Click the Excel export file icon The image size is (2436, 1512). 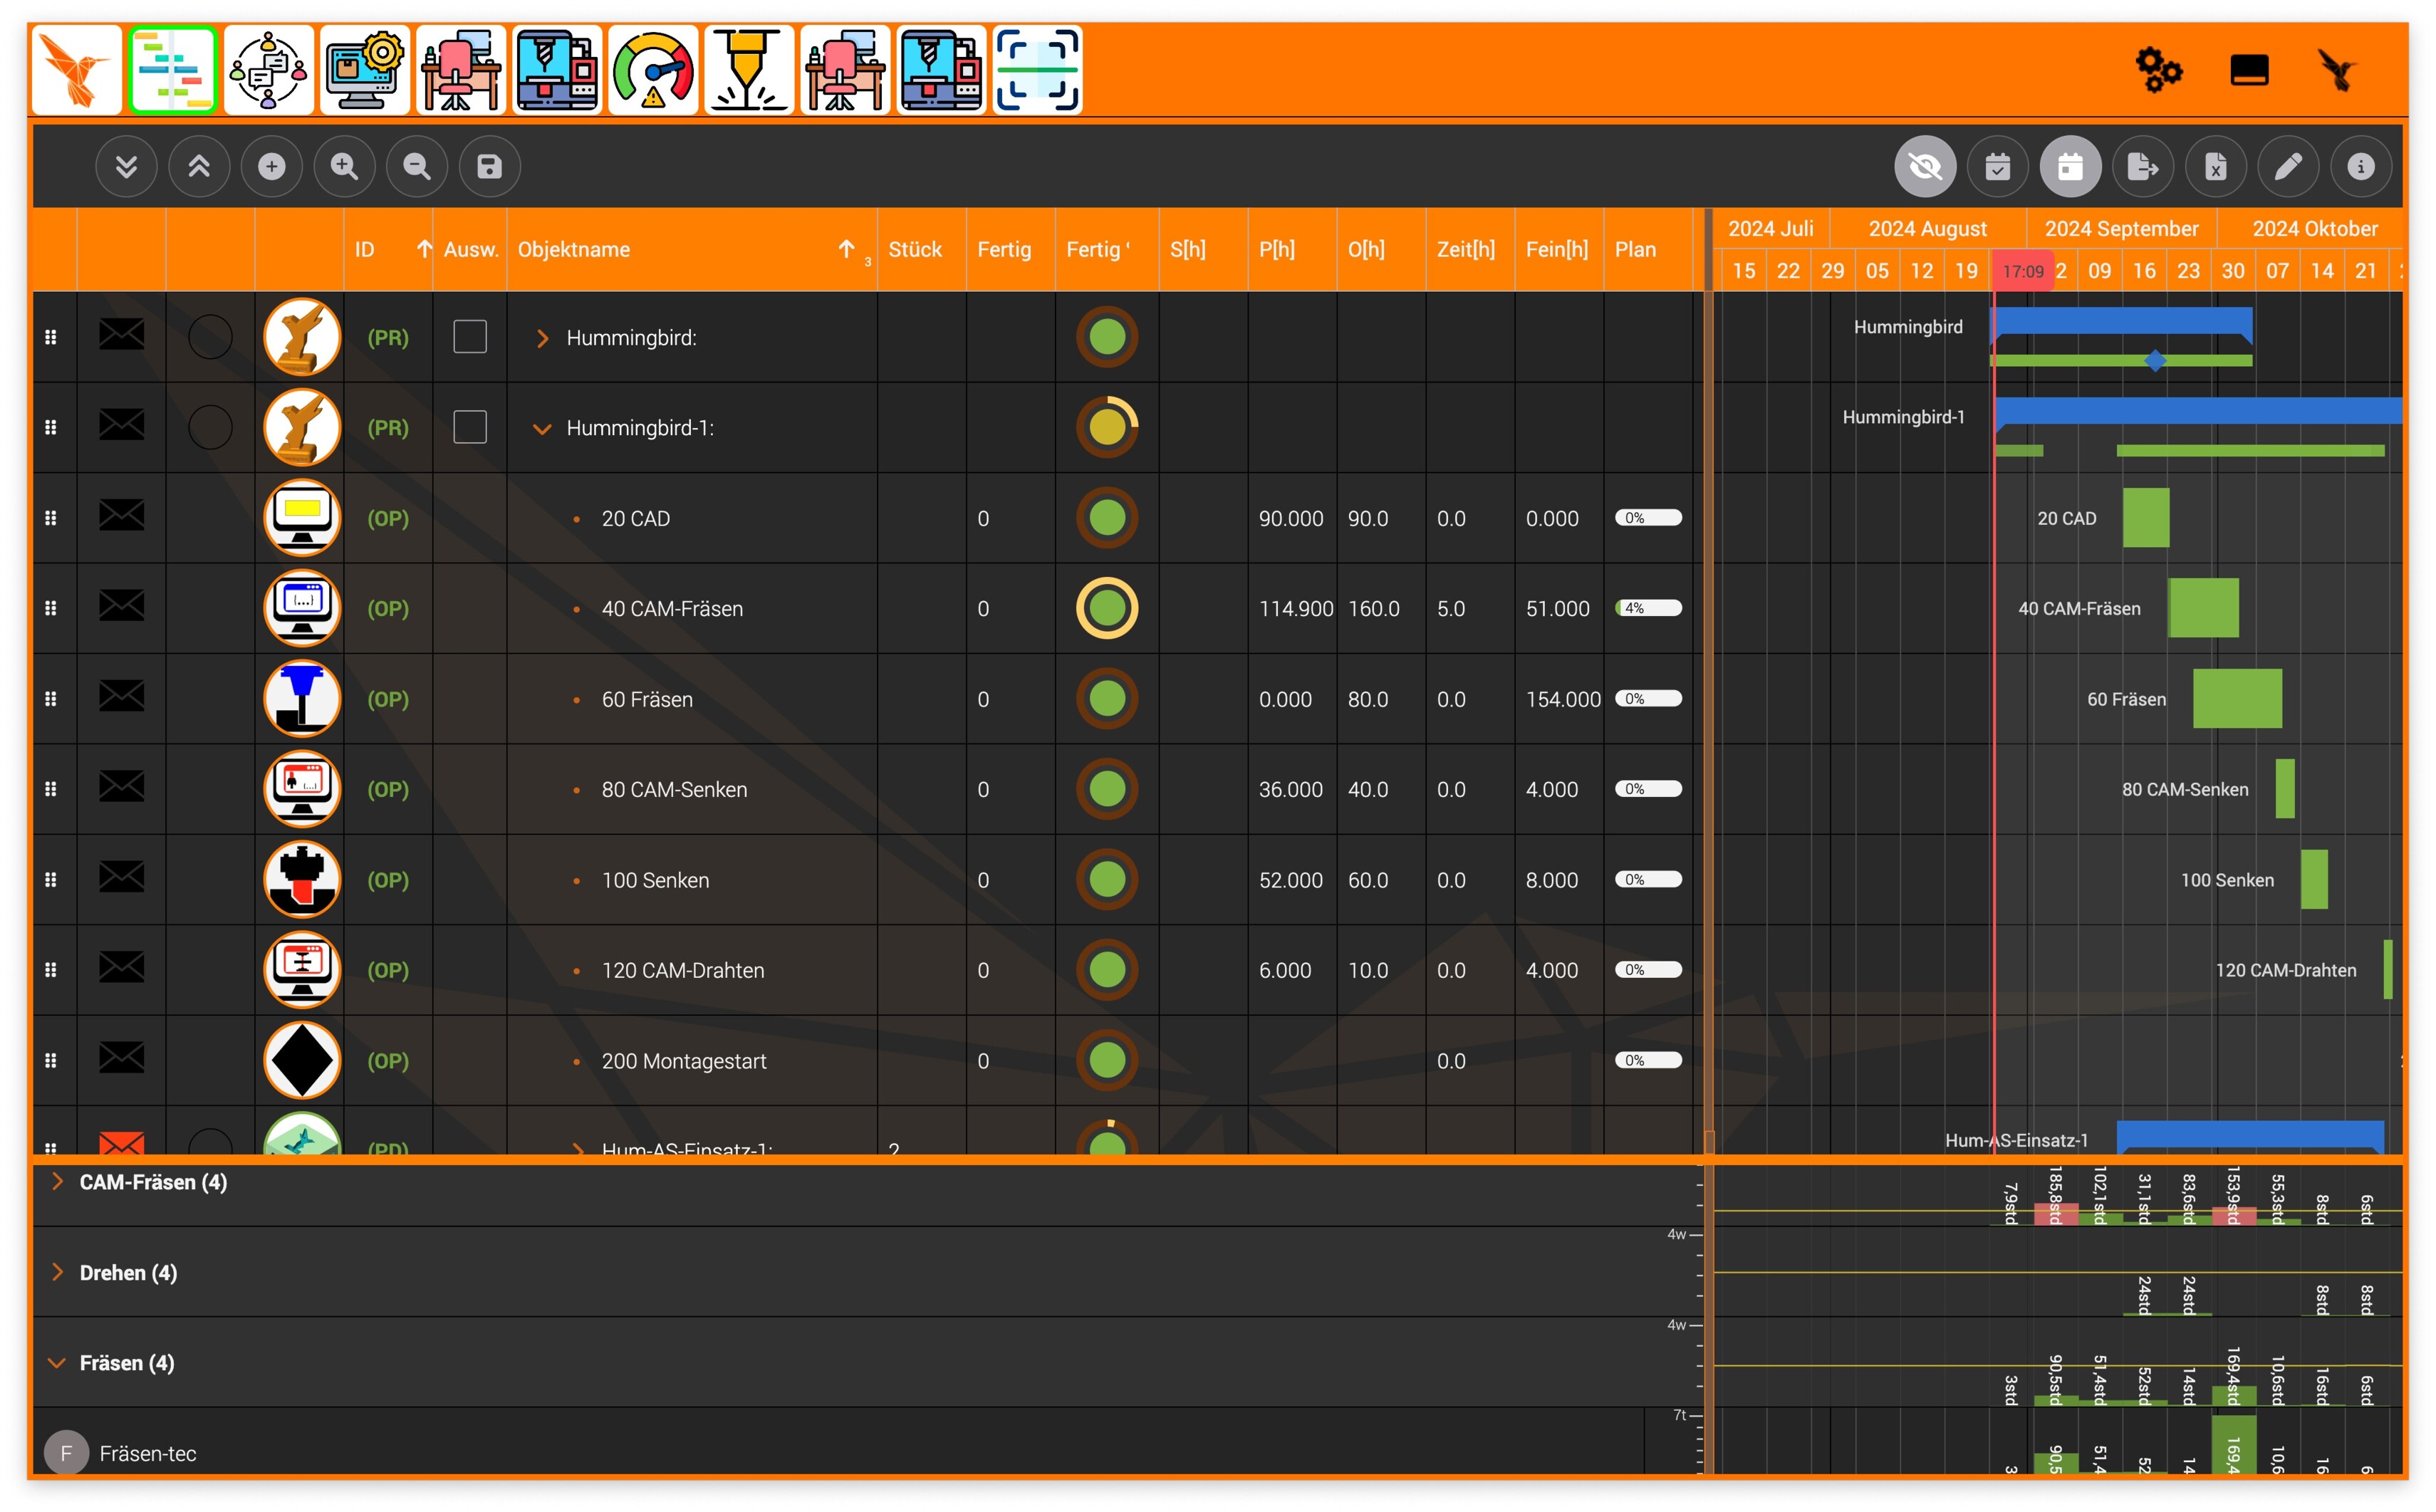(x=2215, y=166)
